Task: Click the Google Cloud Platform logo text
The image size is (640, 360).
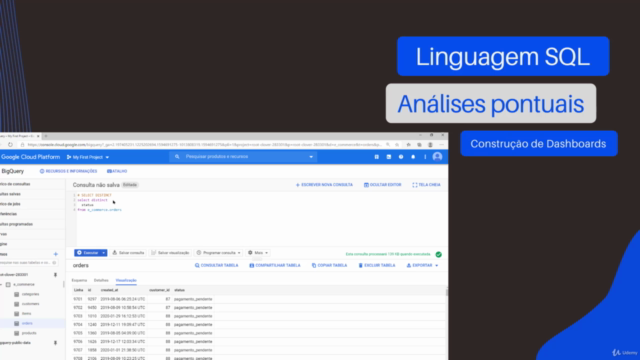Action: pyautogui.click(x=30, y=157)
